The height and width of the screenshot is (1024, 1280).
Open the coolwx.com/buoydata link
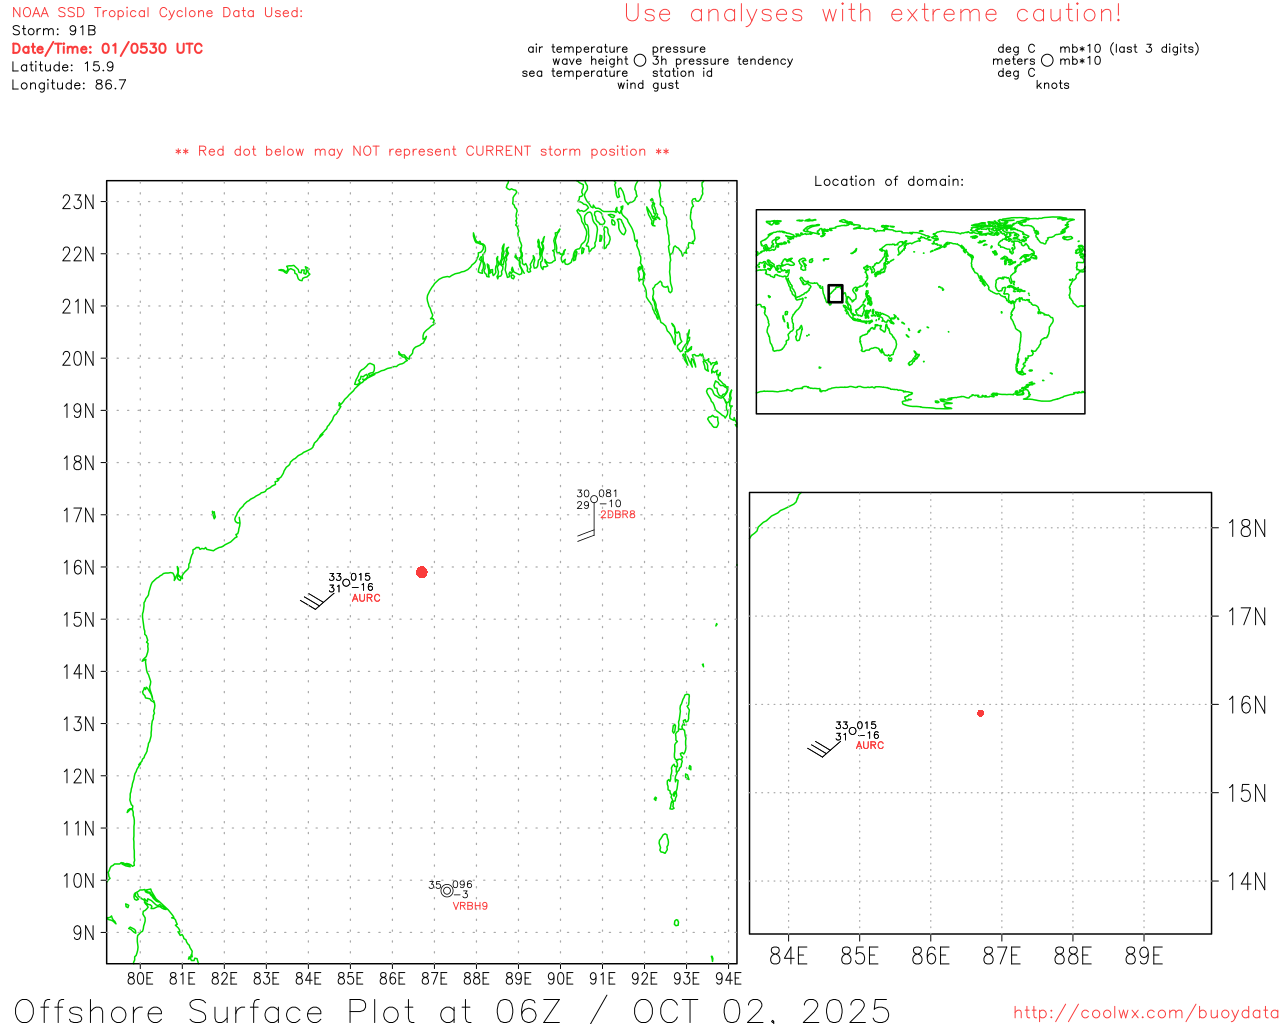(1146, 1013)
